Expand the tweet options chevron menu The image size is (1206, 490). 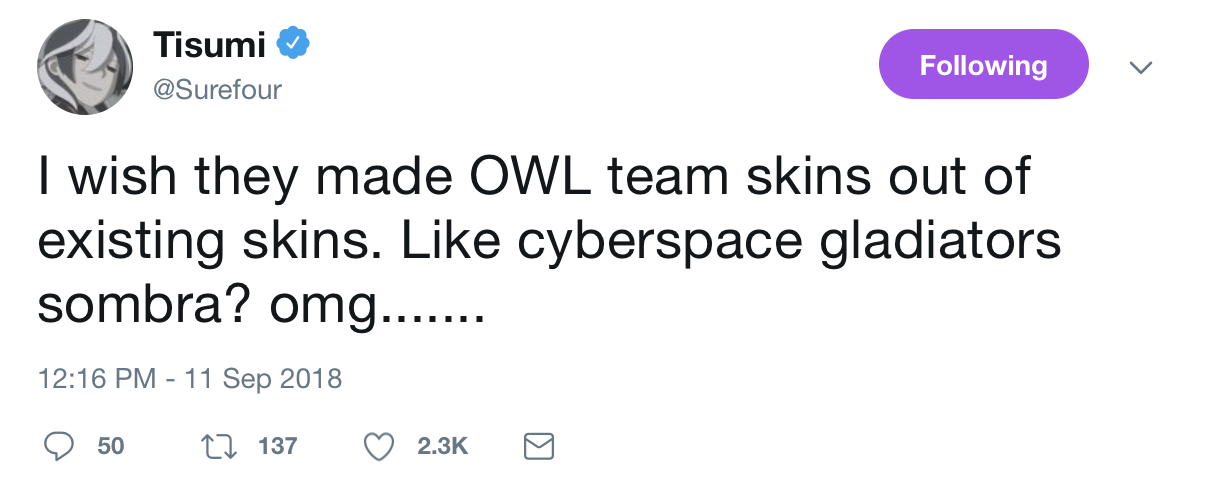1140,67
